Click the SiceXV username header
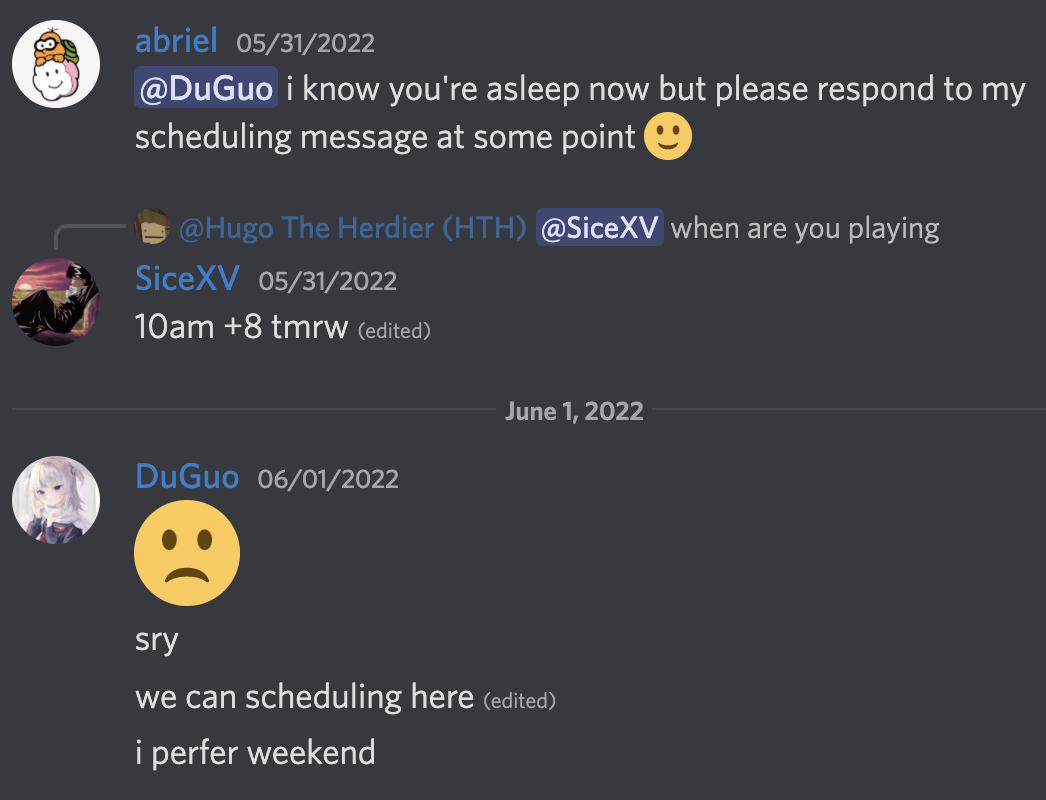Image resolution: width=1046 pixels, height=800 pixels. tap(187, 278)
